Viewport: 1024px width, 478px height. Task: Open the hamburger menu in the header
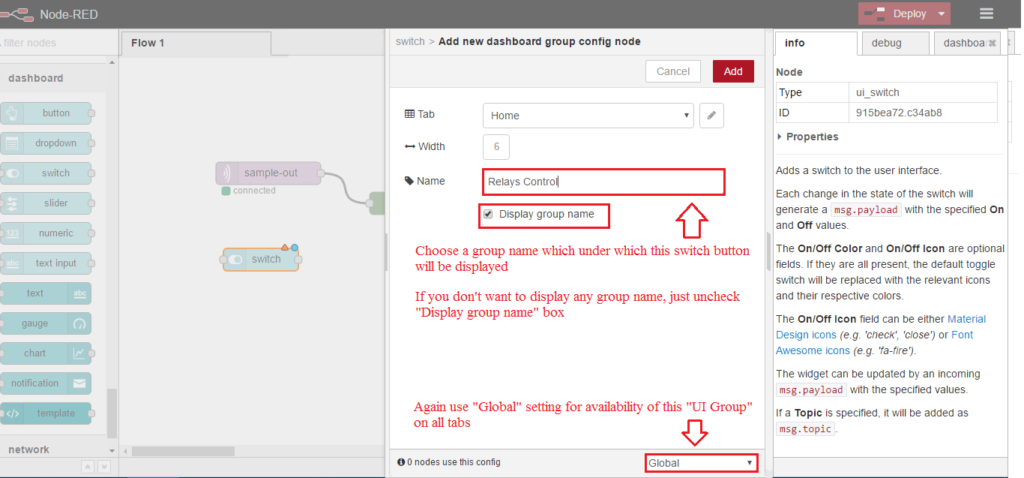point(986,14)
